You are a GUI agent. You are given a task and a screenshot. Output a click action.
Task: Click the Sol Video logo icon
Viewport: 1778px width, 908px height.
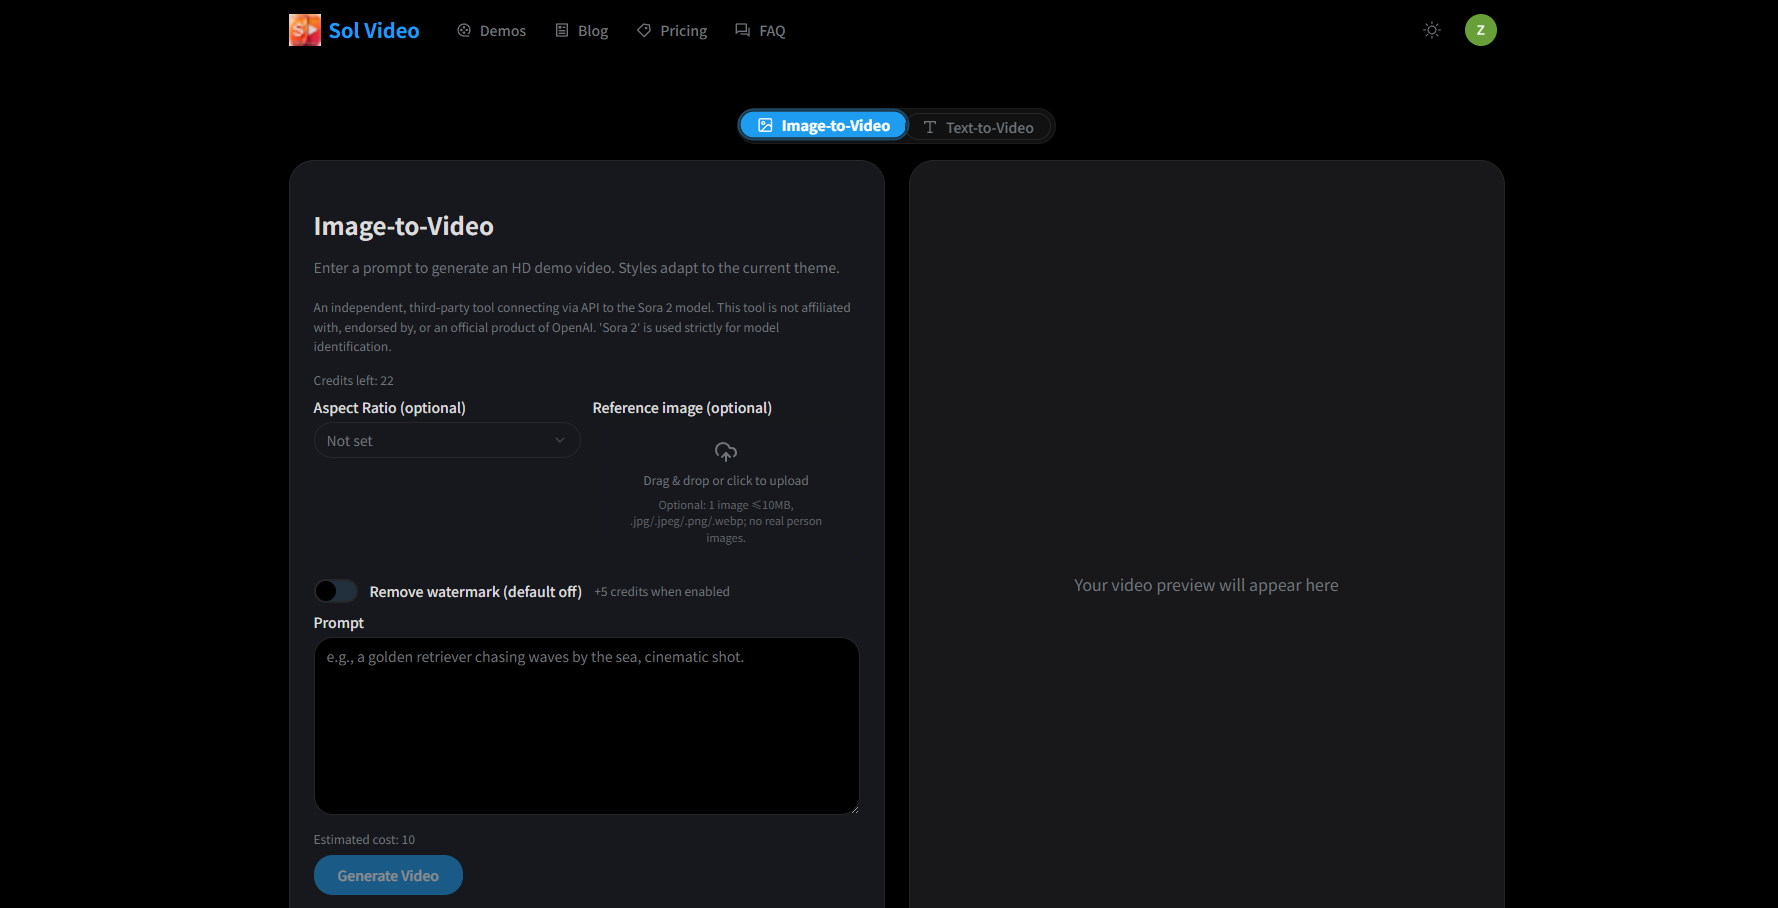tap(305, 30)
